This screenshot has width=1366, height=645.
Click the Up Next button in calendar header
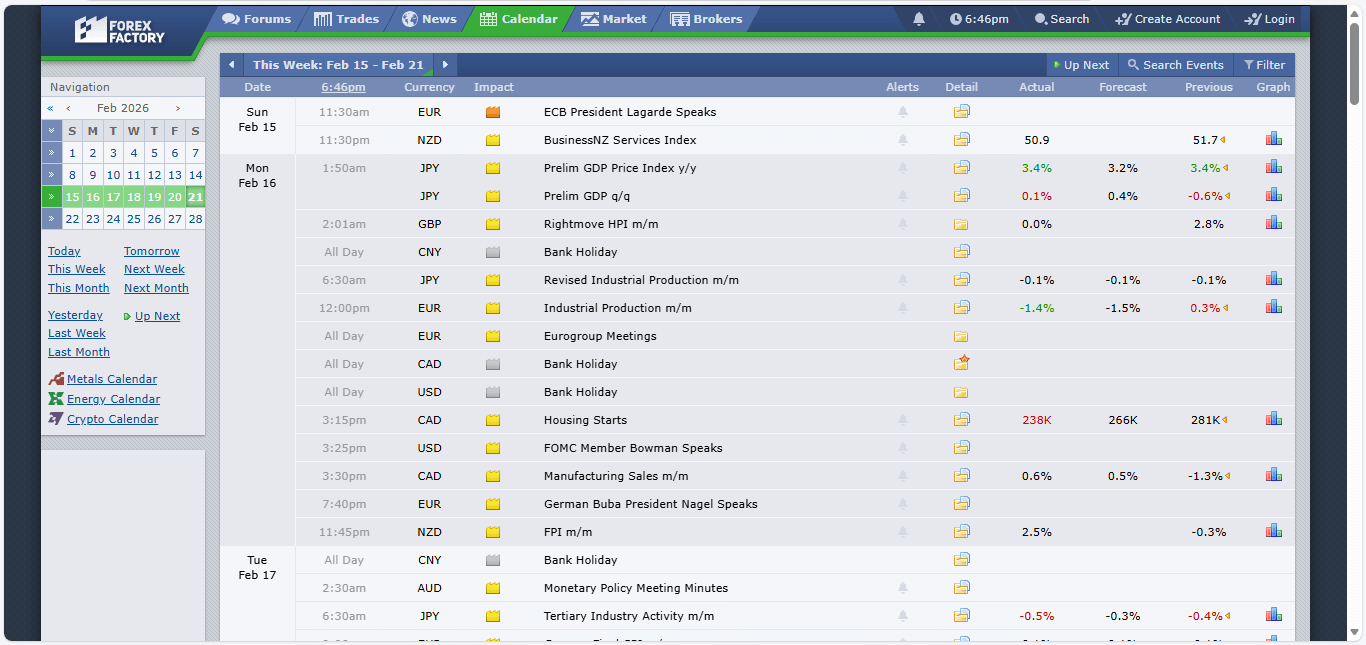[x=1082, y=65]
